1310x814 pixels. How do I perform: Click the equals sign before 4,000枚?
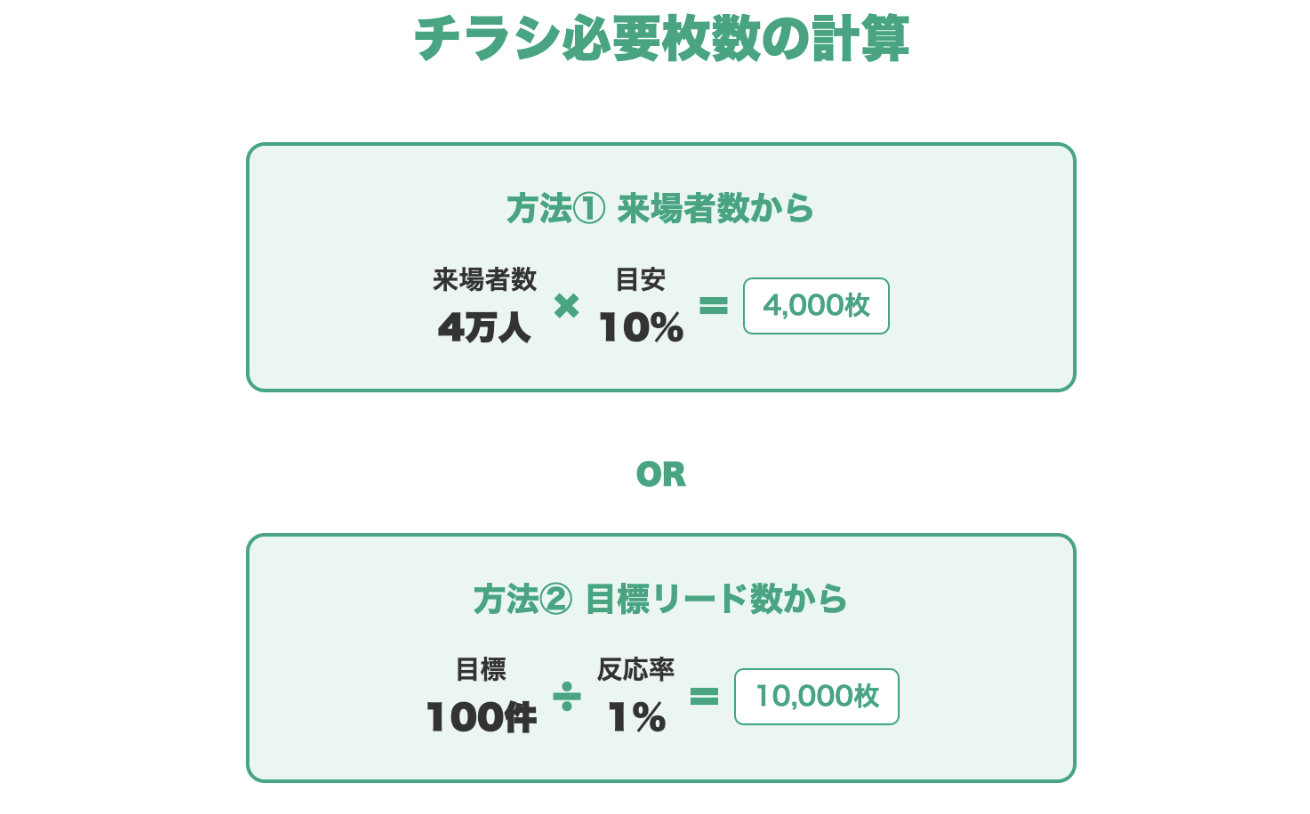click(713, 306)
